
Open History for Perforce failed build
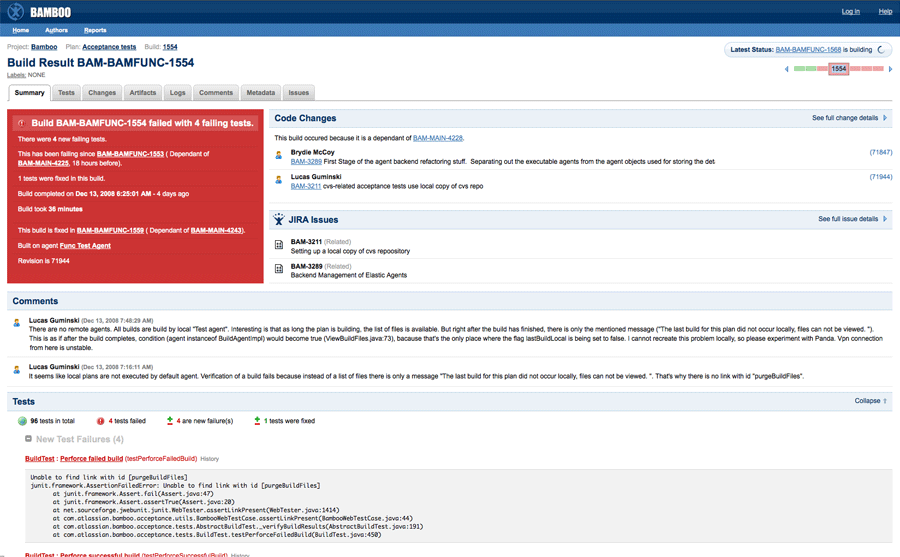(x=210, y=459)
